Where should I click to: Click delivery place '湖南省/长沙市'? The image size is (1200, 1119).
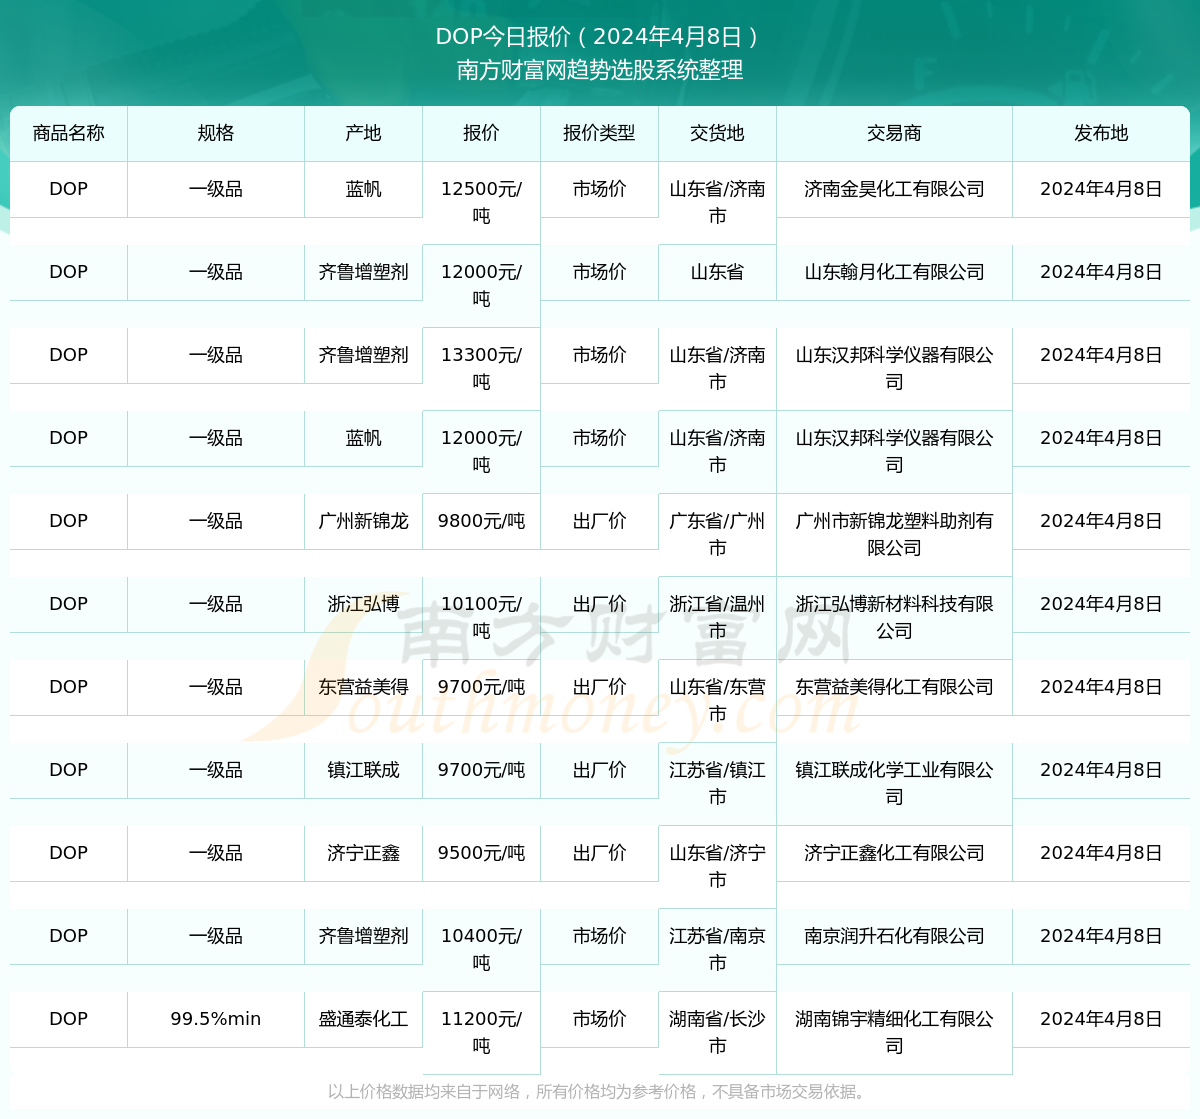pos(717,1032)
